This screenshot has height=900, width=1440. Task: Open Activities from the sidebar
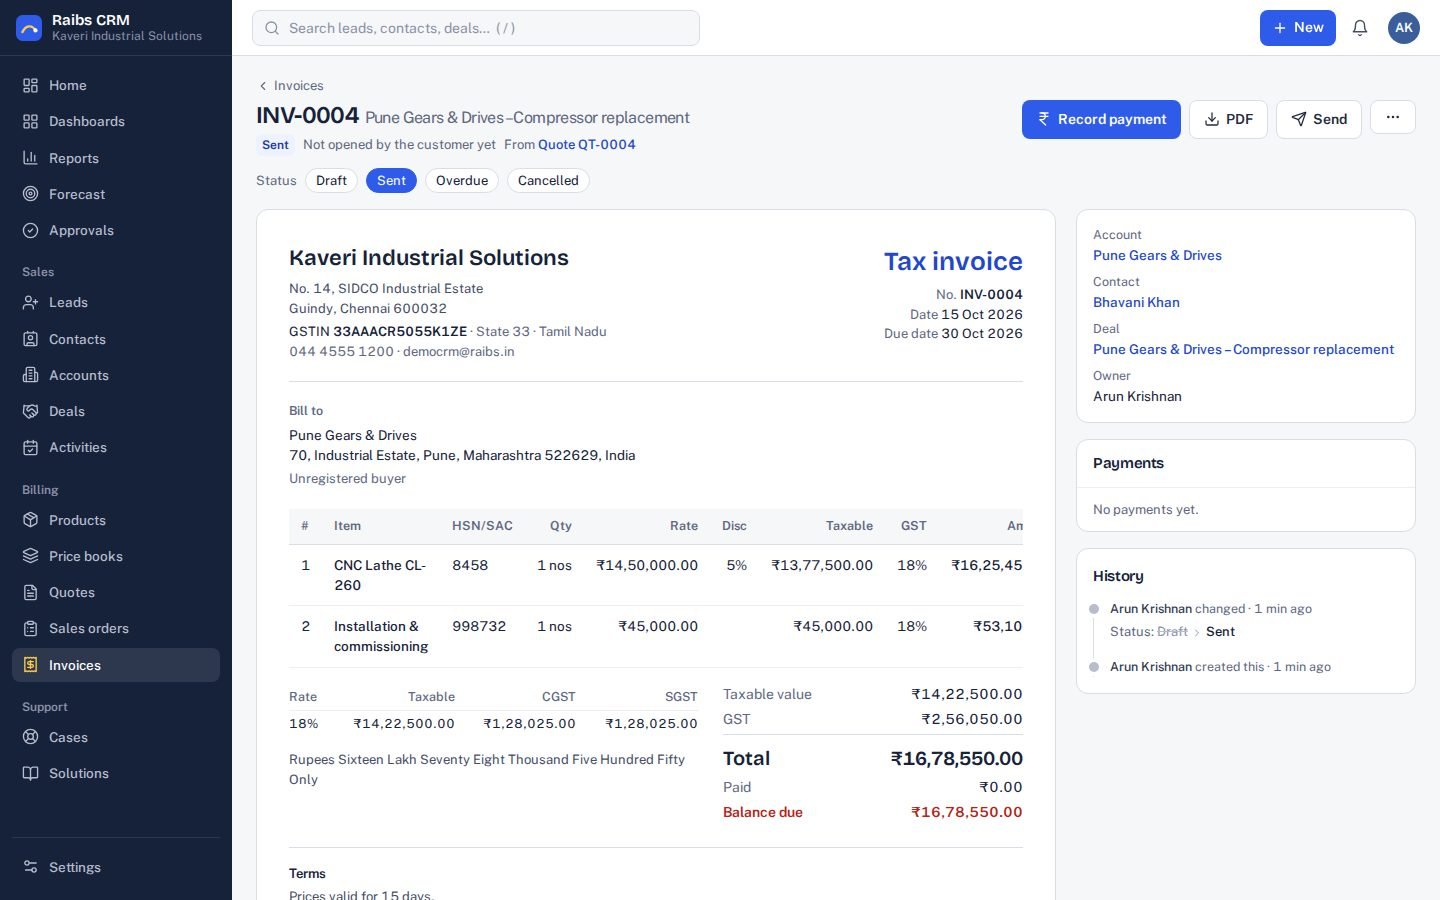click(x=116, y=447)
